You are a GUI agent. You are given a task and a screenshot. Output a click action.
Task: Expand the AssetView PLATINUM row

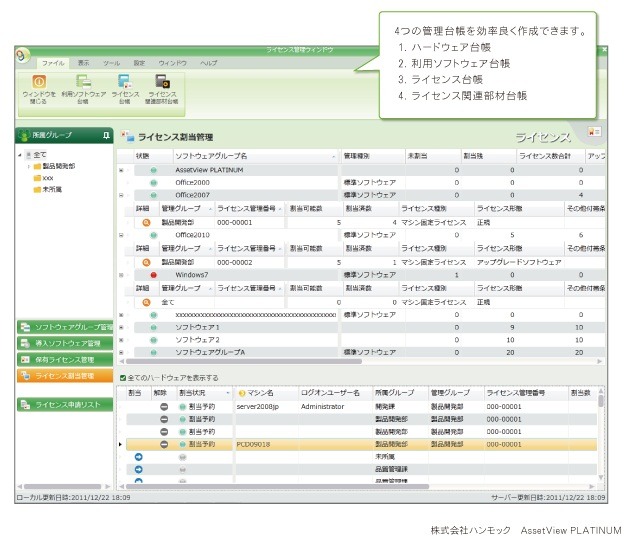point(121,170)
